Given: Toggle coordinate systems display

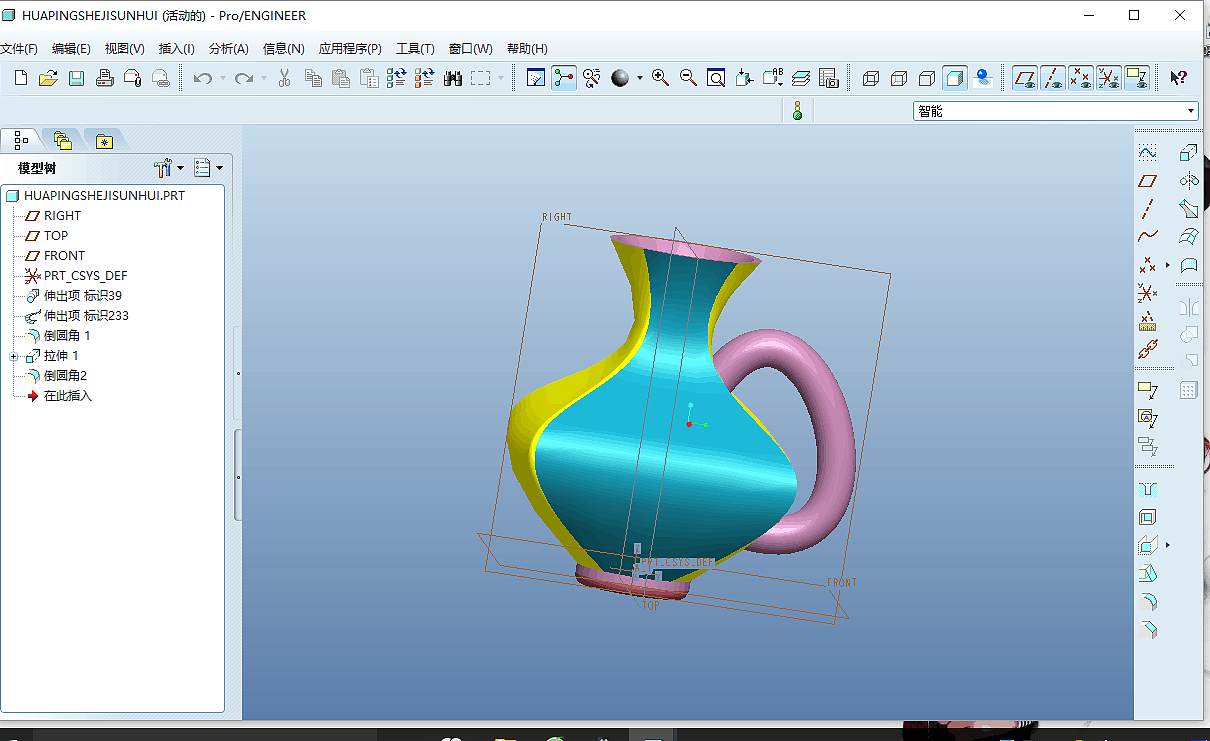Looking at the screenshot, I should 1109,78.
